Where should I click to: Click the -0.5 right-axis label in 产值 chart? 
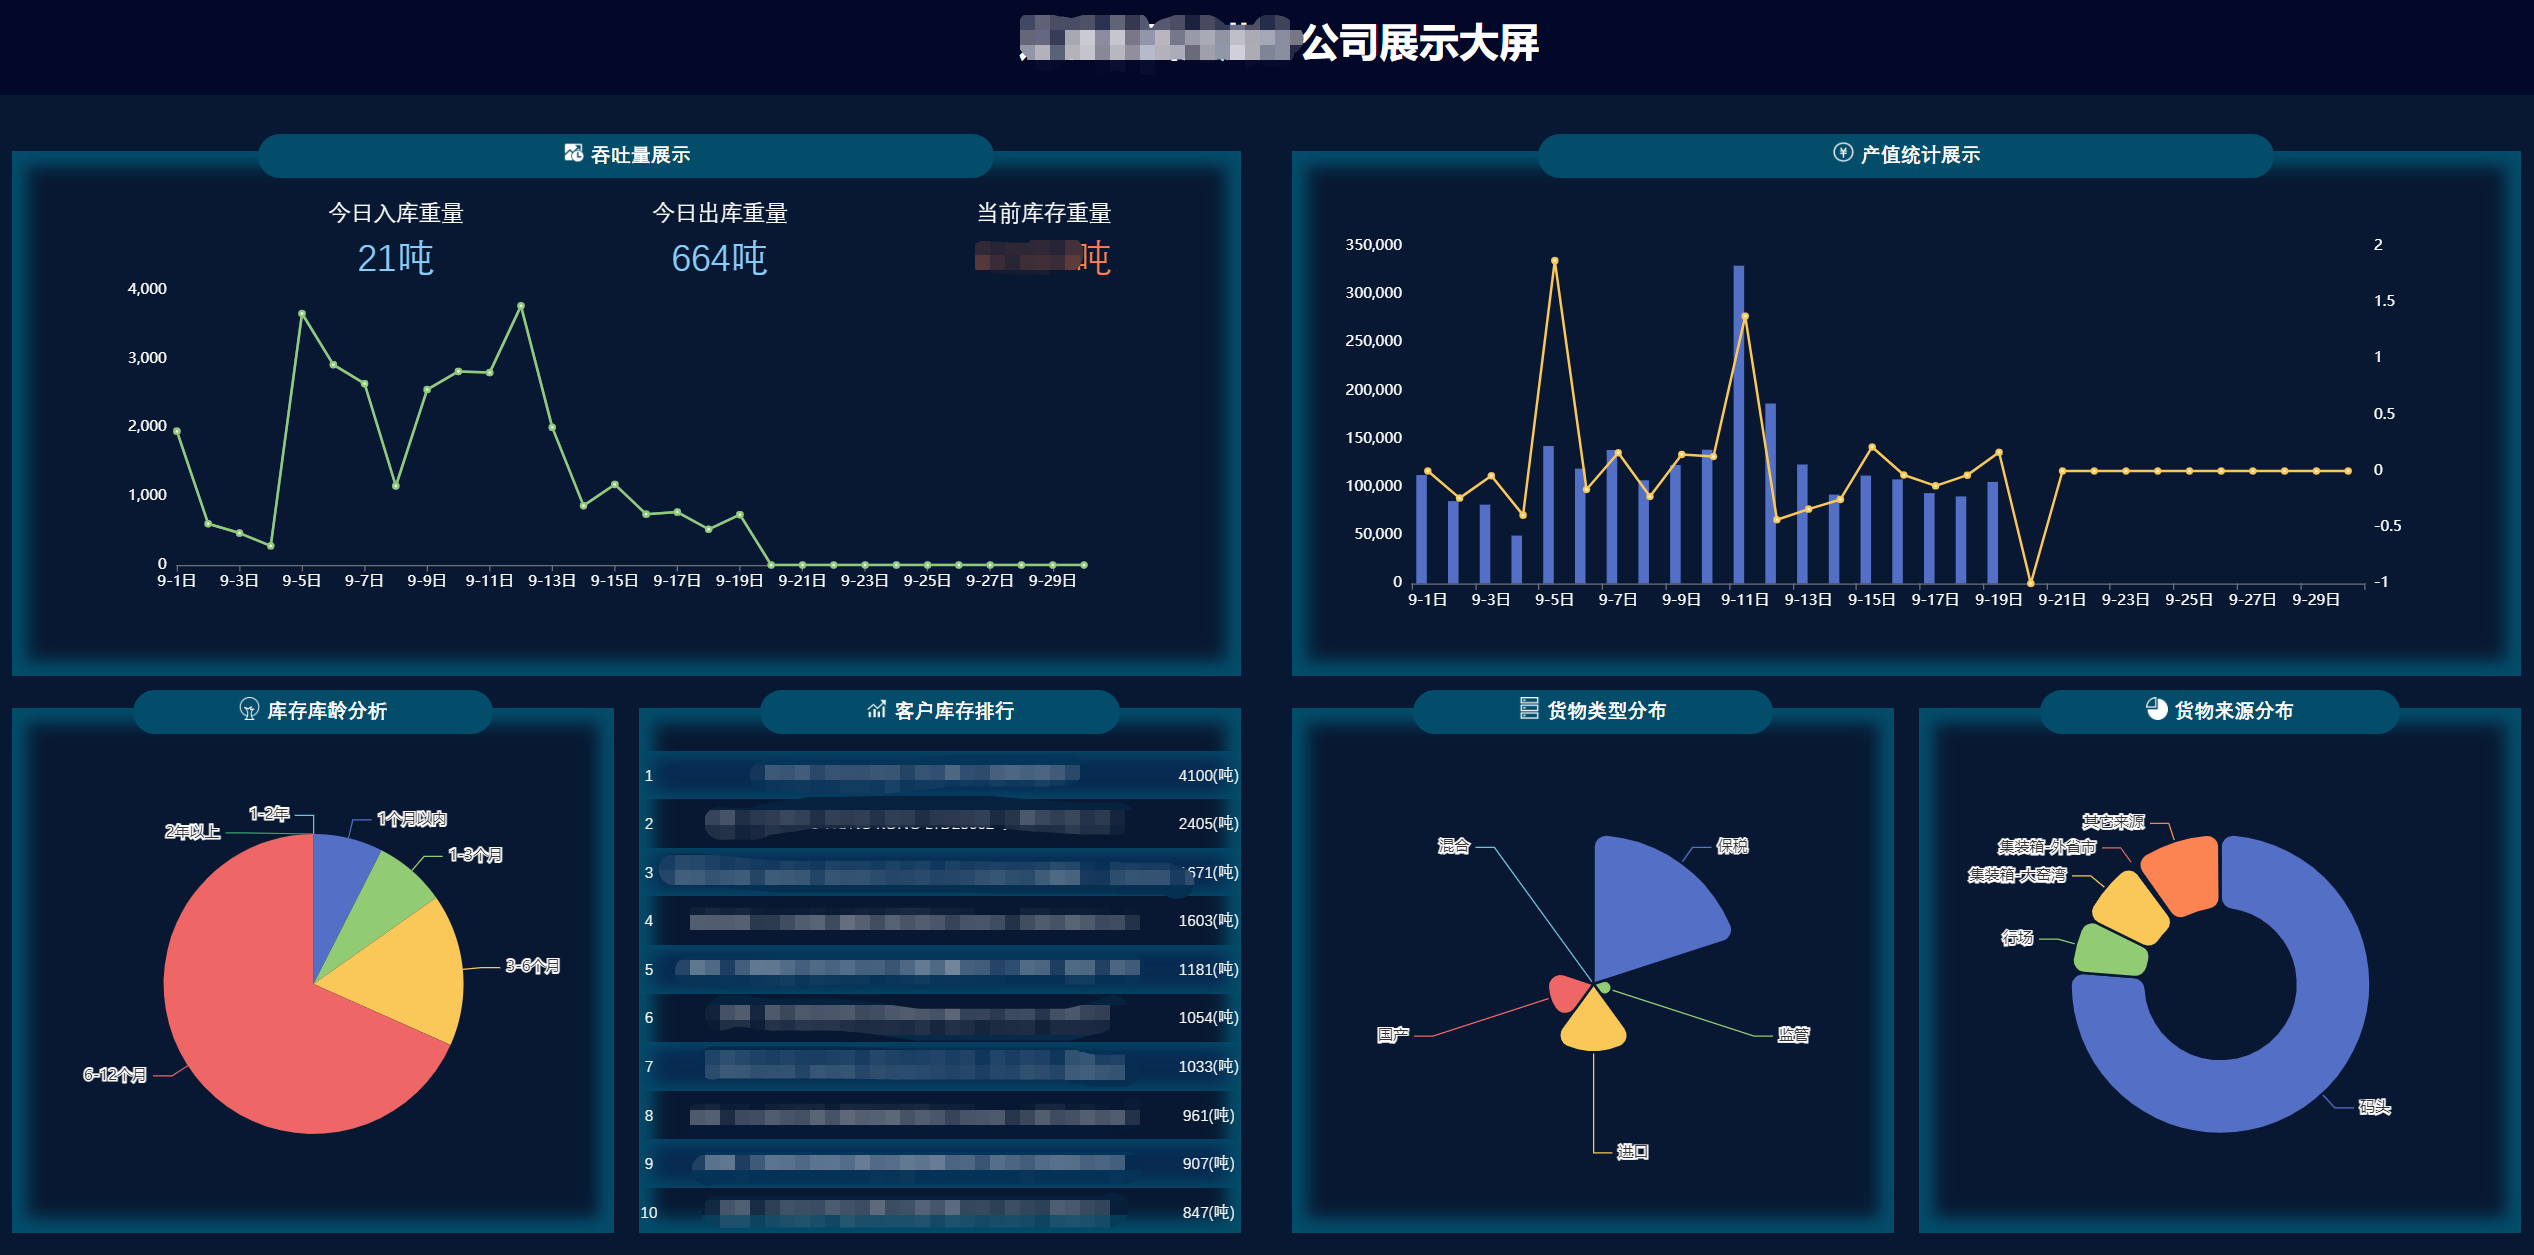click(2387, 526)
